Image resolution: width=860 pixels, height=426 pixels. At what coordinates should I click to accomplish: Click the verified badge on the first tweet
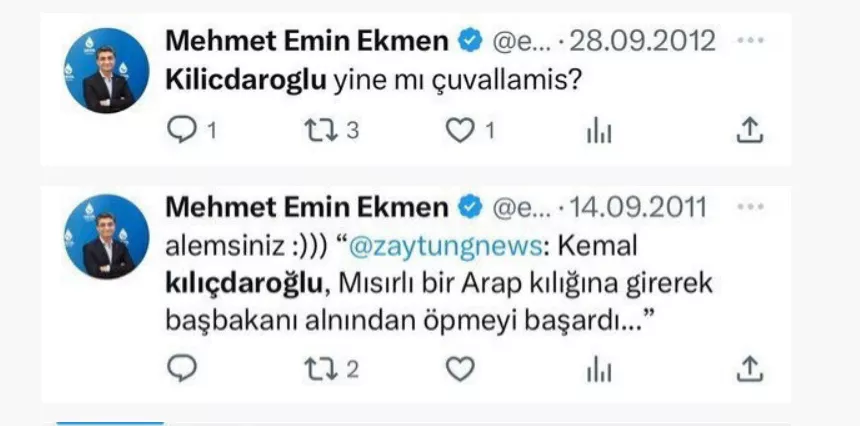pyautogui.click(x=470, y=41)
